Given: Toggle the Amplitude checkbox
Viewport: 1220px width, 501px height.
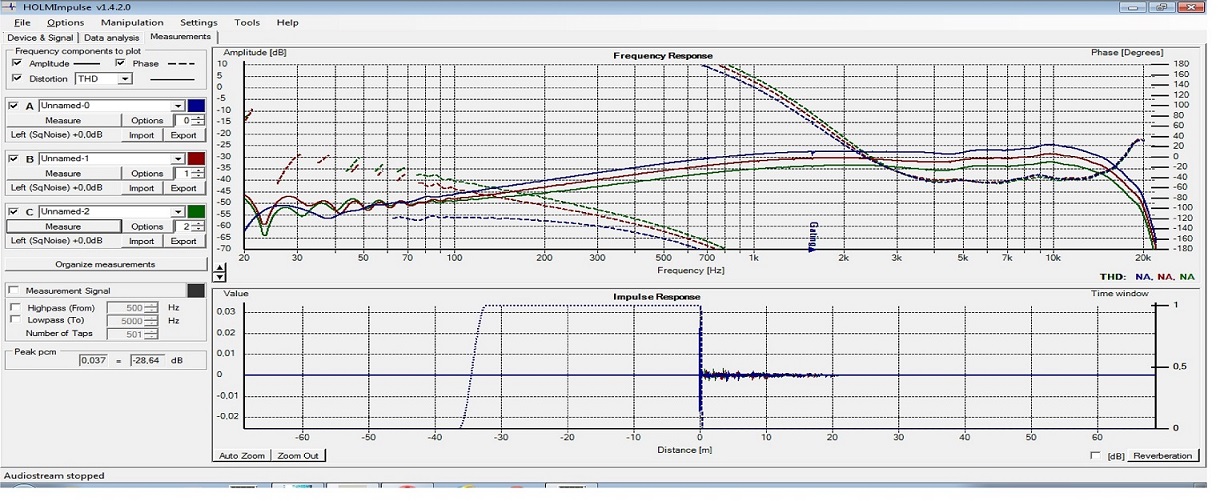Looking at the screenshot, I should (x=17, y=63).
